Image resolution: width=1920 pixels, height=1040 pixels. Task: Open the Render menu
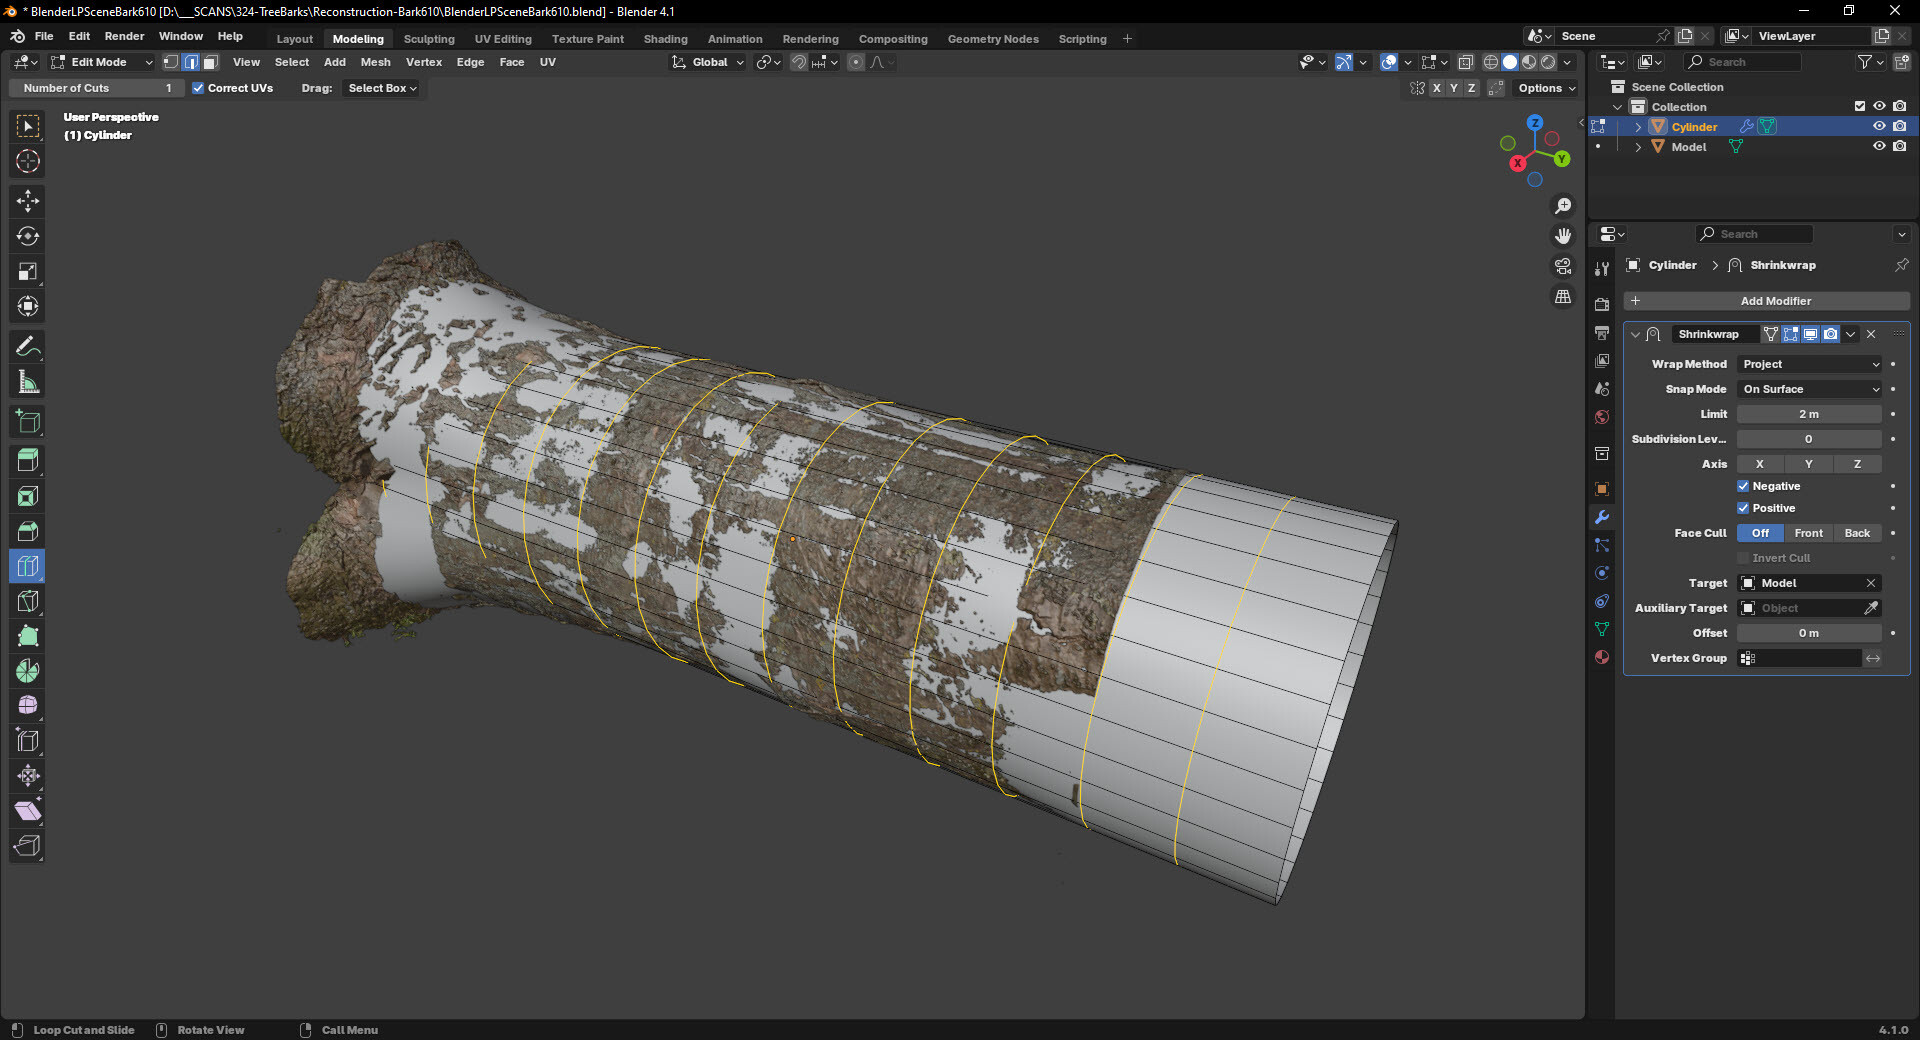[124, 36]
